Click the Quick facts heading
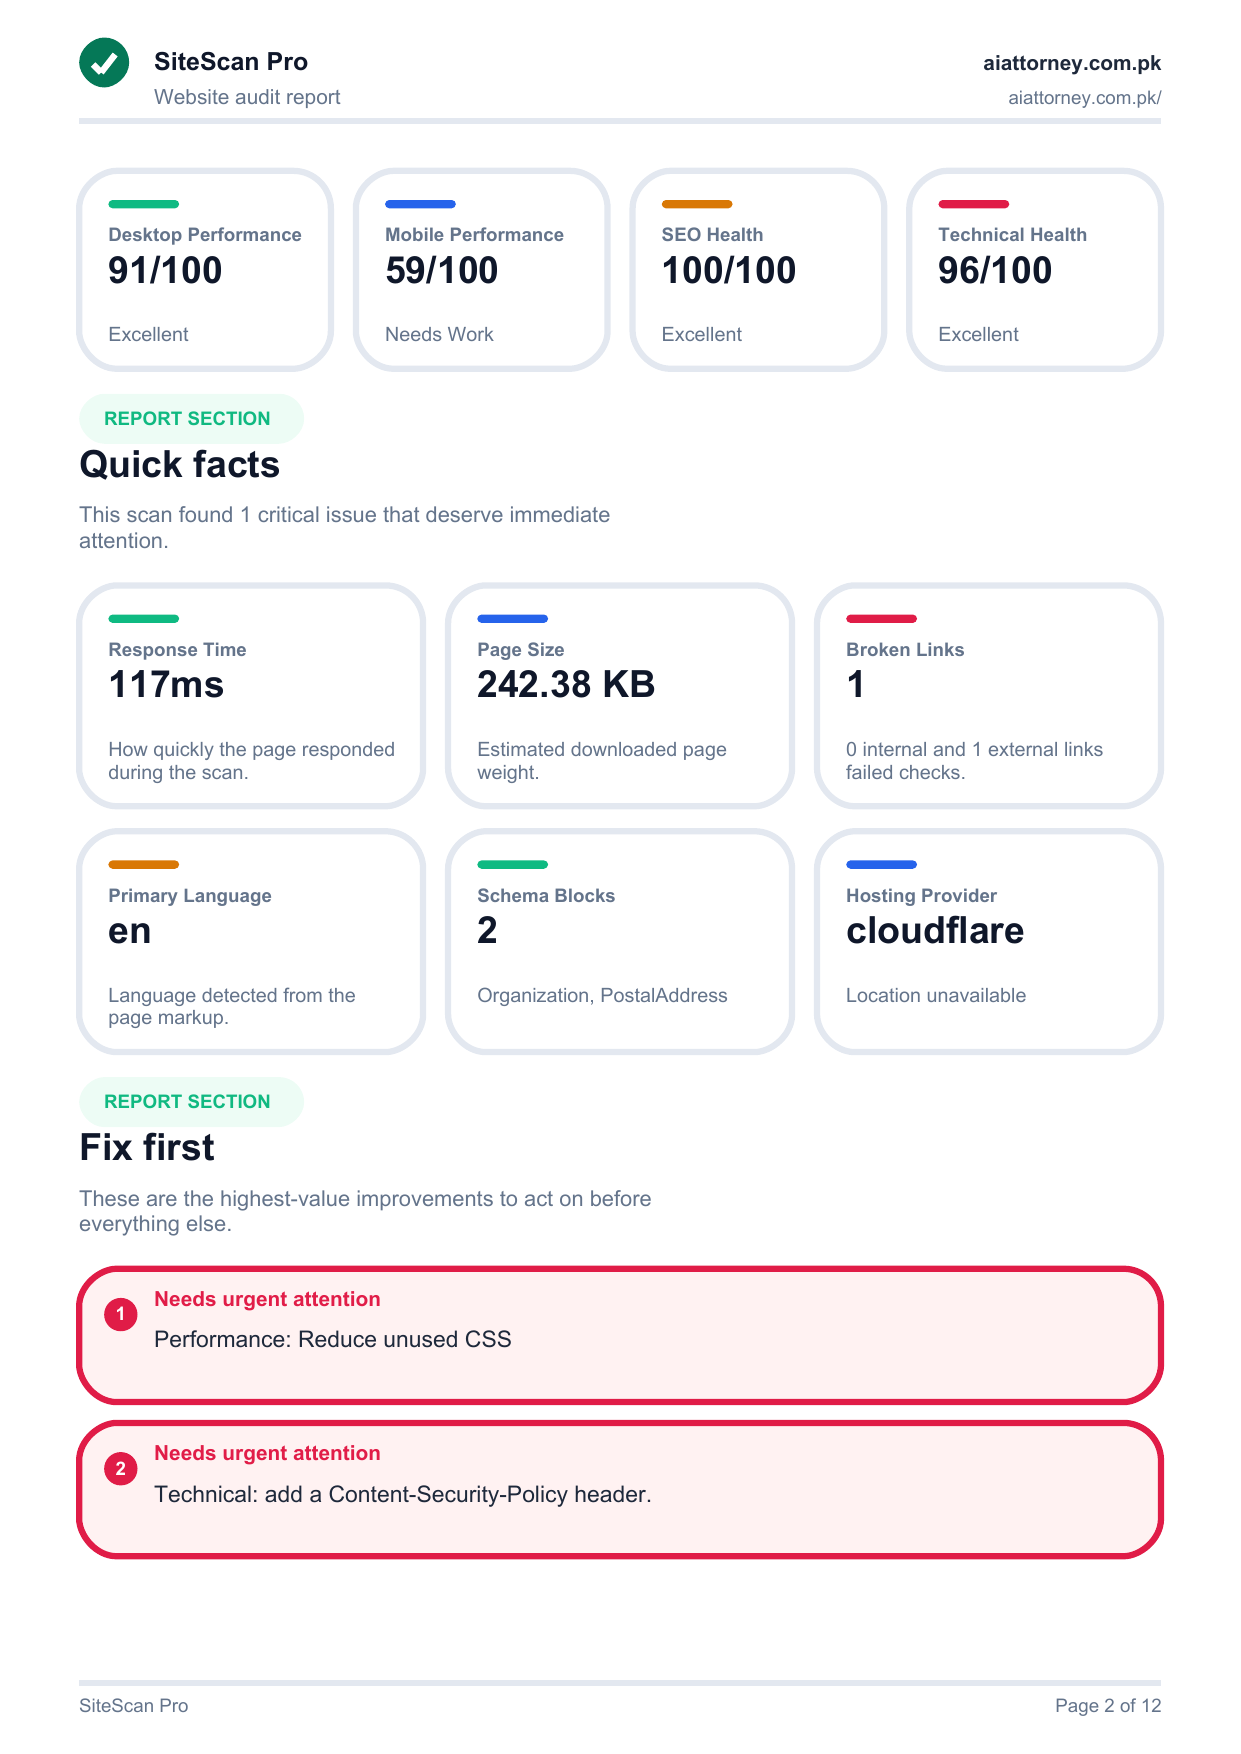The image size is (1241, 1754). click(180, 465)
